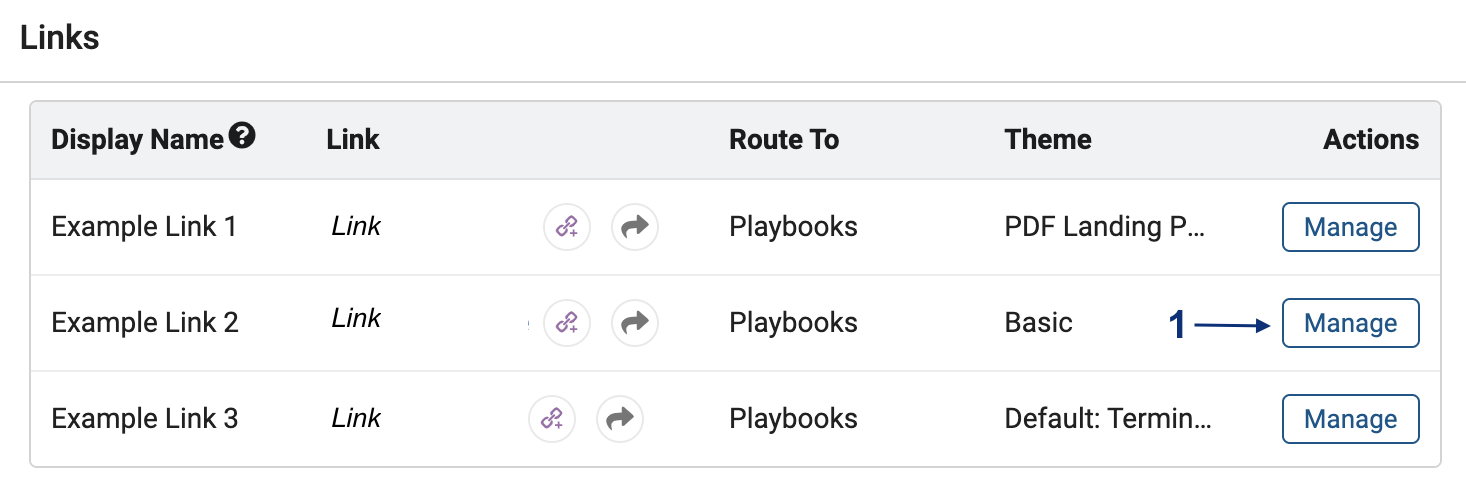Click share arrow icon for Example Link 2
Screen dimensions: 1466x490
pyautogui.click(x=635, y=323)
